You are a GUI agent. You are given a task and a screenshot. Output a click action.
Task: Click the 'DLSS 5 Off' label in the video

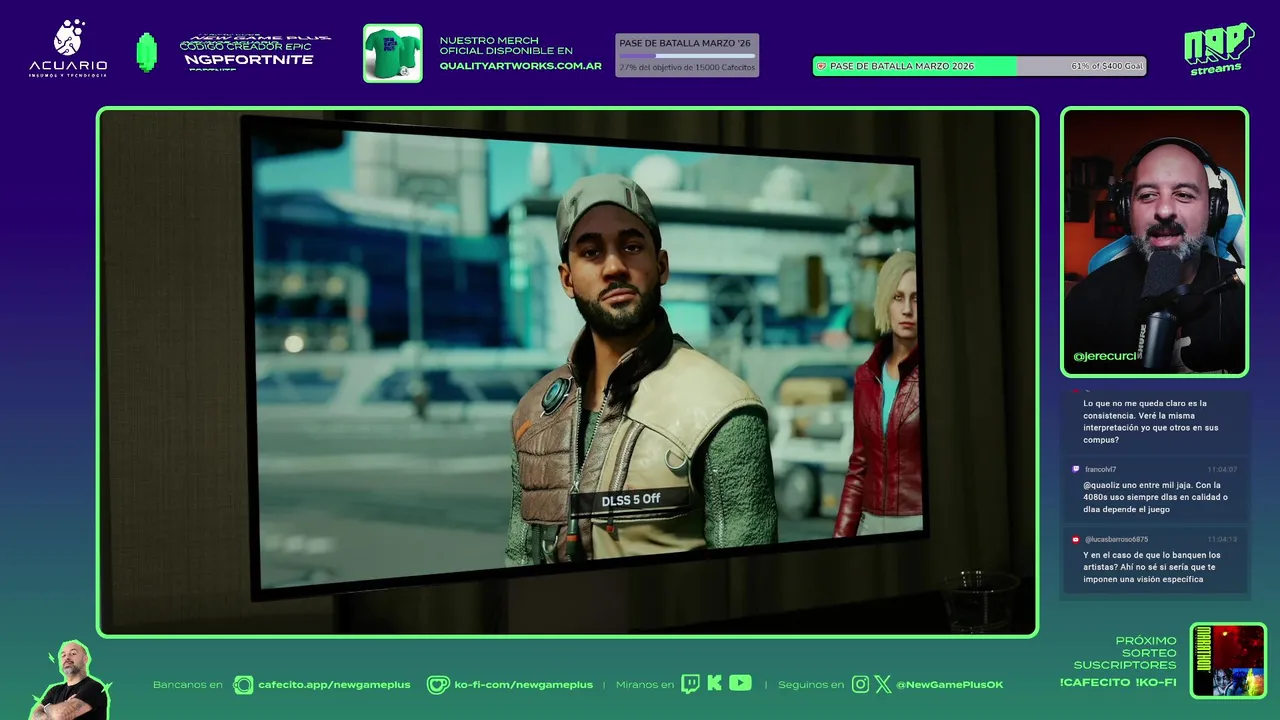(630, 499)
